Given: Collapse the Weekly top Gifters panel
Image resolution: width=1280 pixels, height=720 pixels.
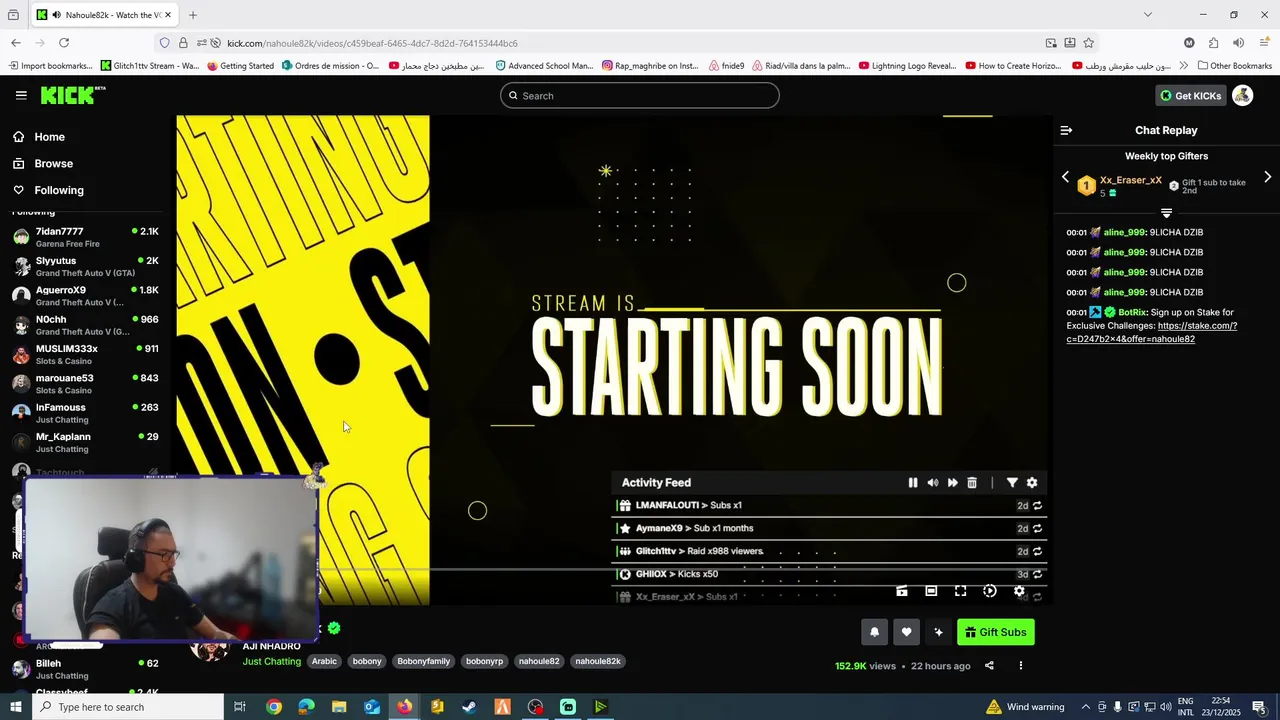Looking at the screenshot, I should click(x=1166, y=213).
